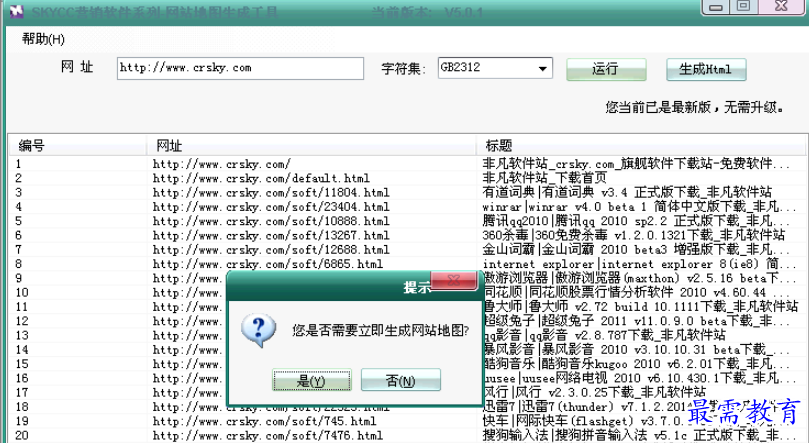The width and height of the screenshot is (809, 443).
Task: Click the 暴风影音 2010 title cell
Action: pyautogui.click(x=636, y=350)
